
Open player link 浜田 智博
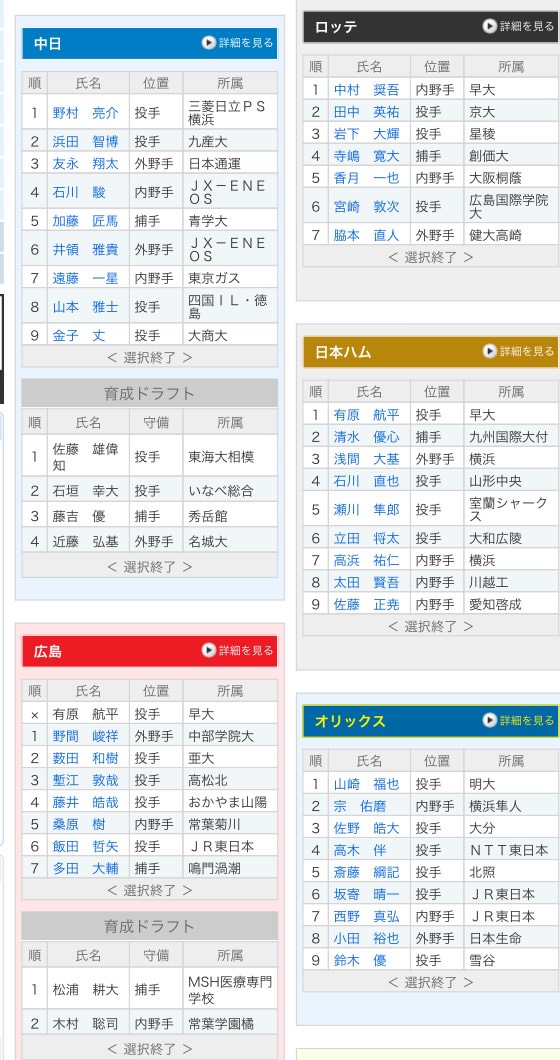(x=85, y=141)
